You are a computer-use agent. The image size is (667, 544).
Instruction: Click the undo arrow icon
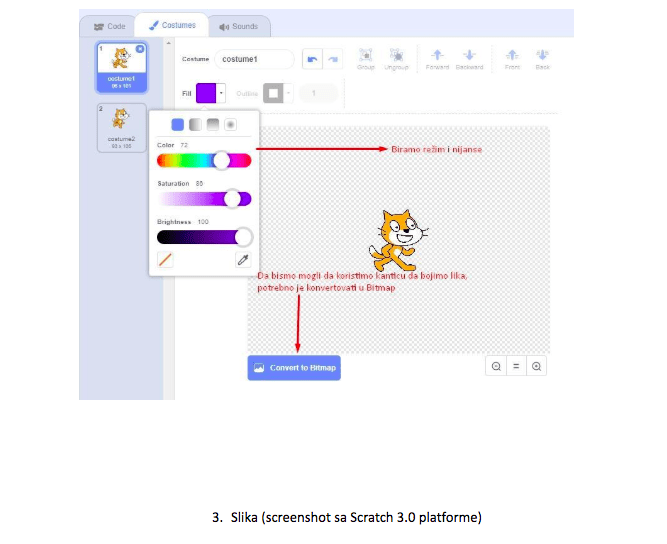click(312, 59)
